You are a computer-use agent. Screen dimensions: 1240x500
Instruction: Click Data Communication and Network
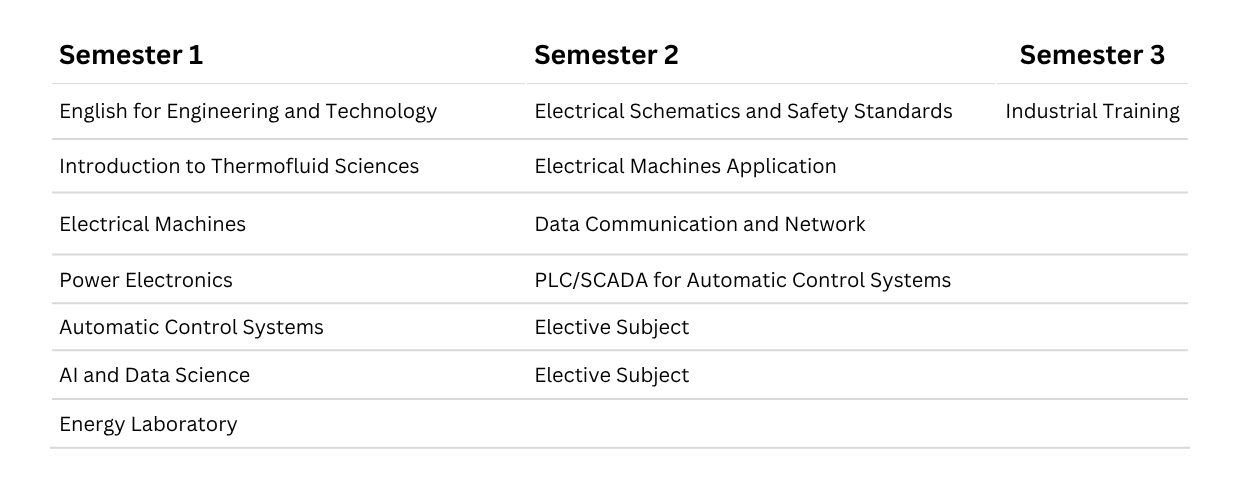pos(700,224)
